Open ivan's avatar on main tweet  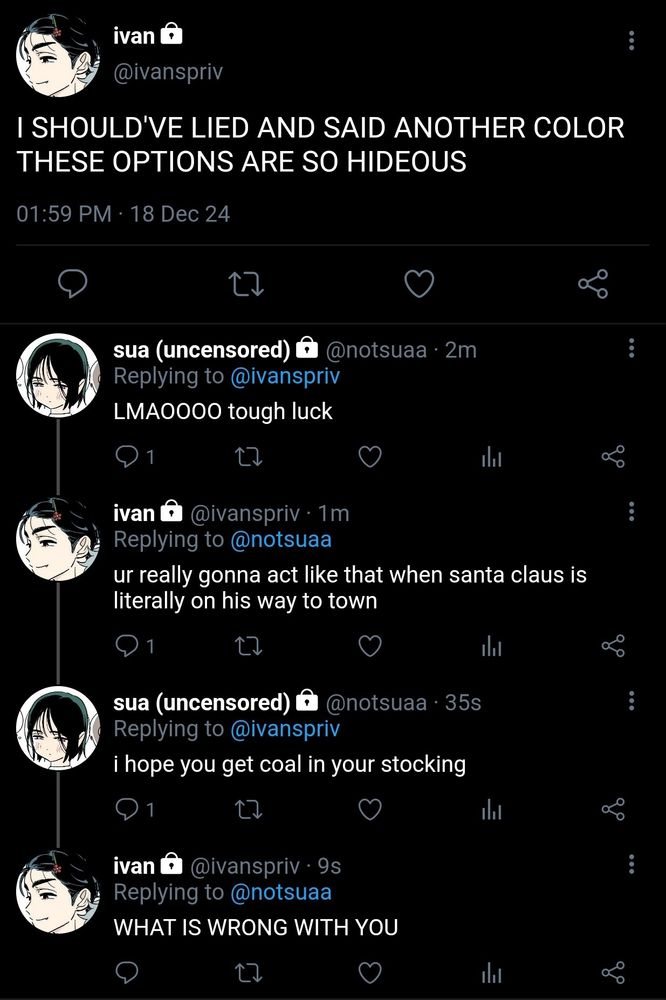[x=57, y=56]
